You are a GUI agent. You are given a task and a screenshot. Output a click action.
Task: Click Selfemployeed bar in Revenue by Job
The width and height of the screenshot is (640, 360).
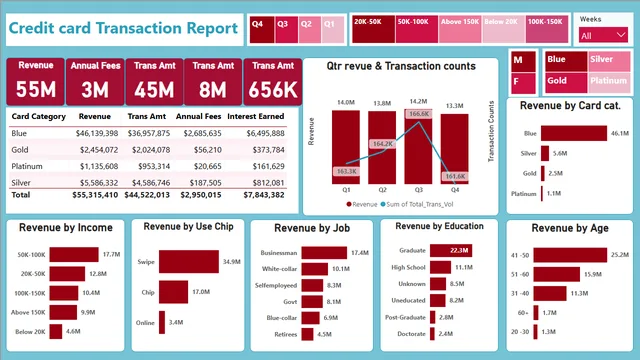click(x=312, y=285)
